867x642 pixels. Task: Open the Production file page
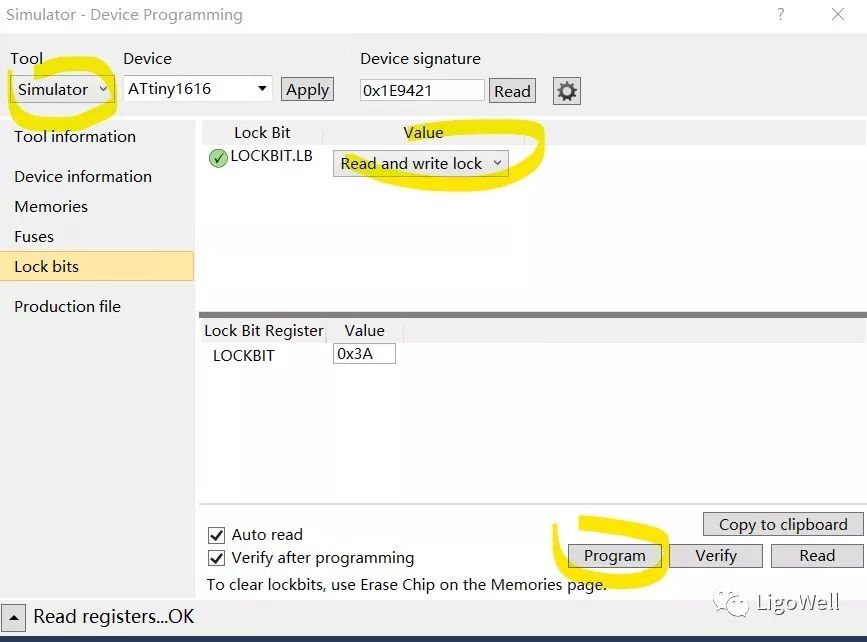pos(67,306)
